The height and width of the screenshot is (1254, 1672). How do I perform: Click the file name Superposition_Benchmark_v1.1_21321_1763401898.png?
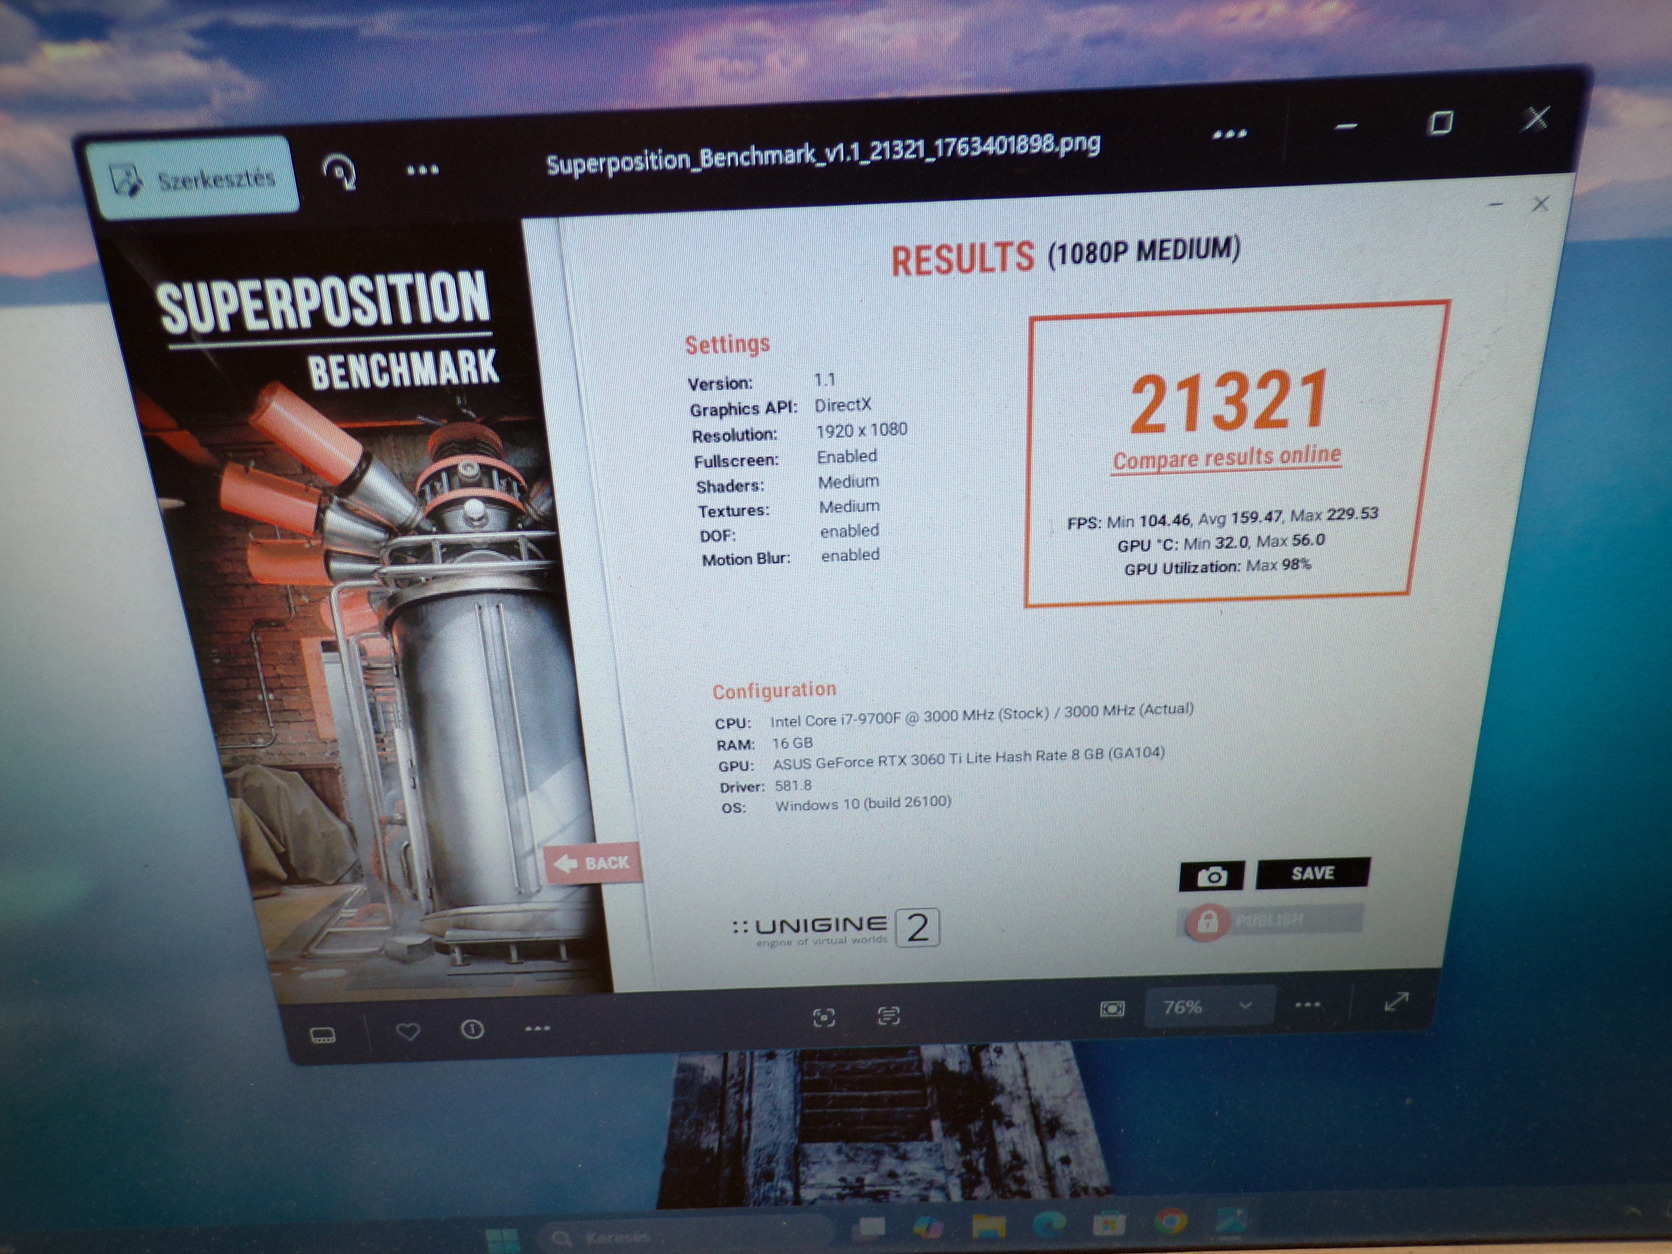click(823, 152)
